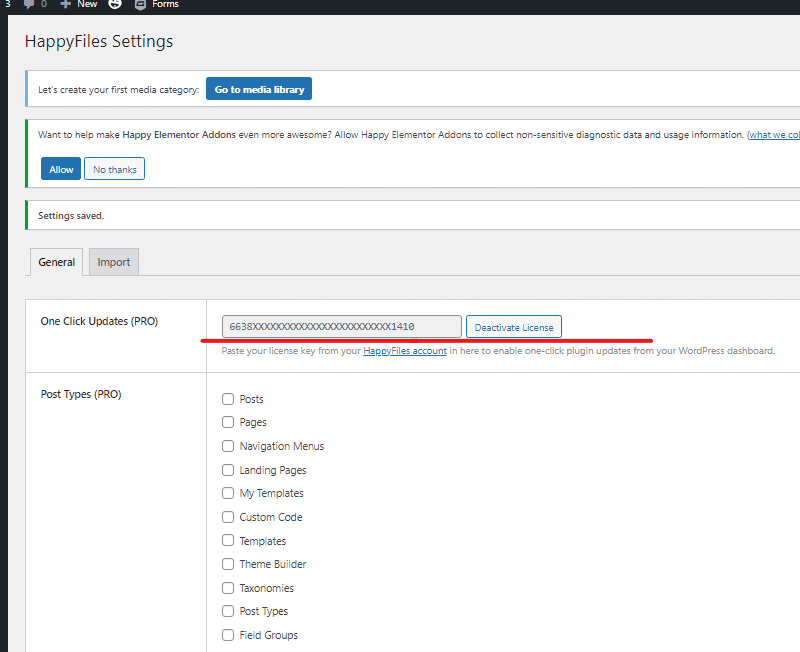The image size is (800, 652).
Task: Click the 'Settings saved.' notice text
Action: (x=71, y=216)
